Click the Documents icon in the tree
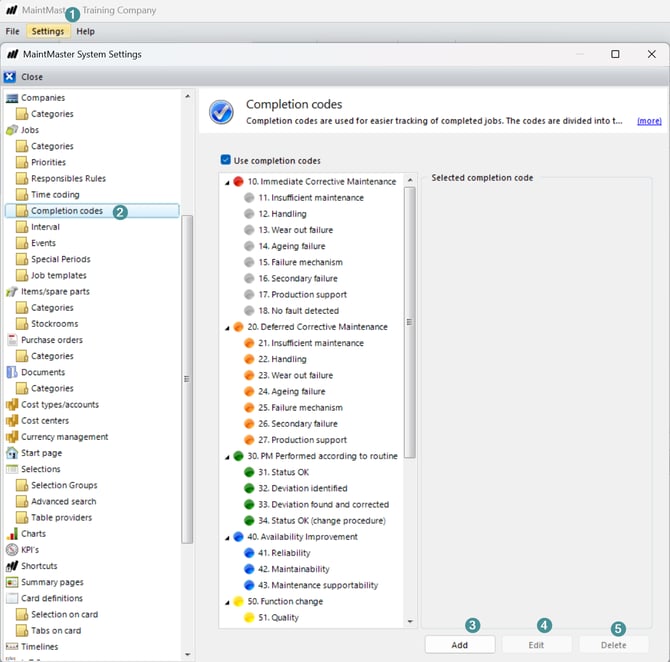 (12, 372)
